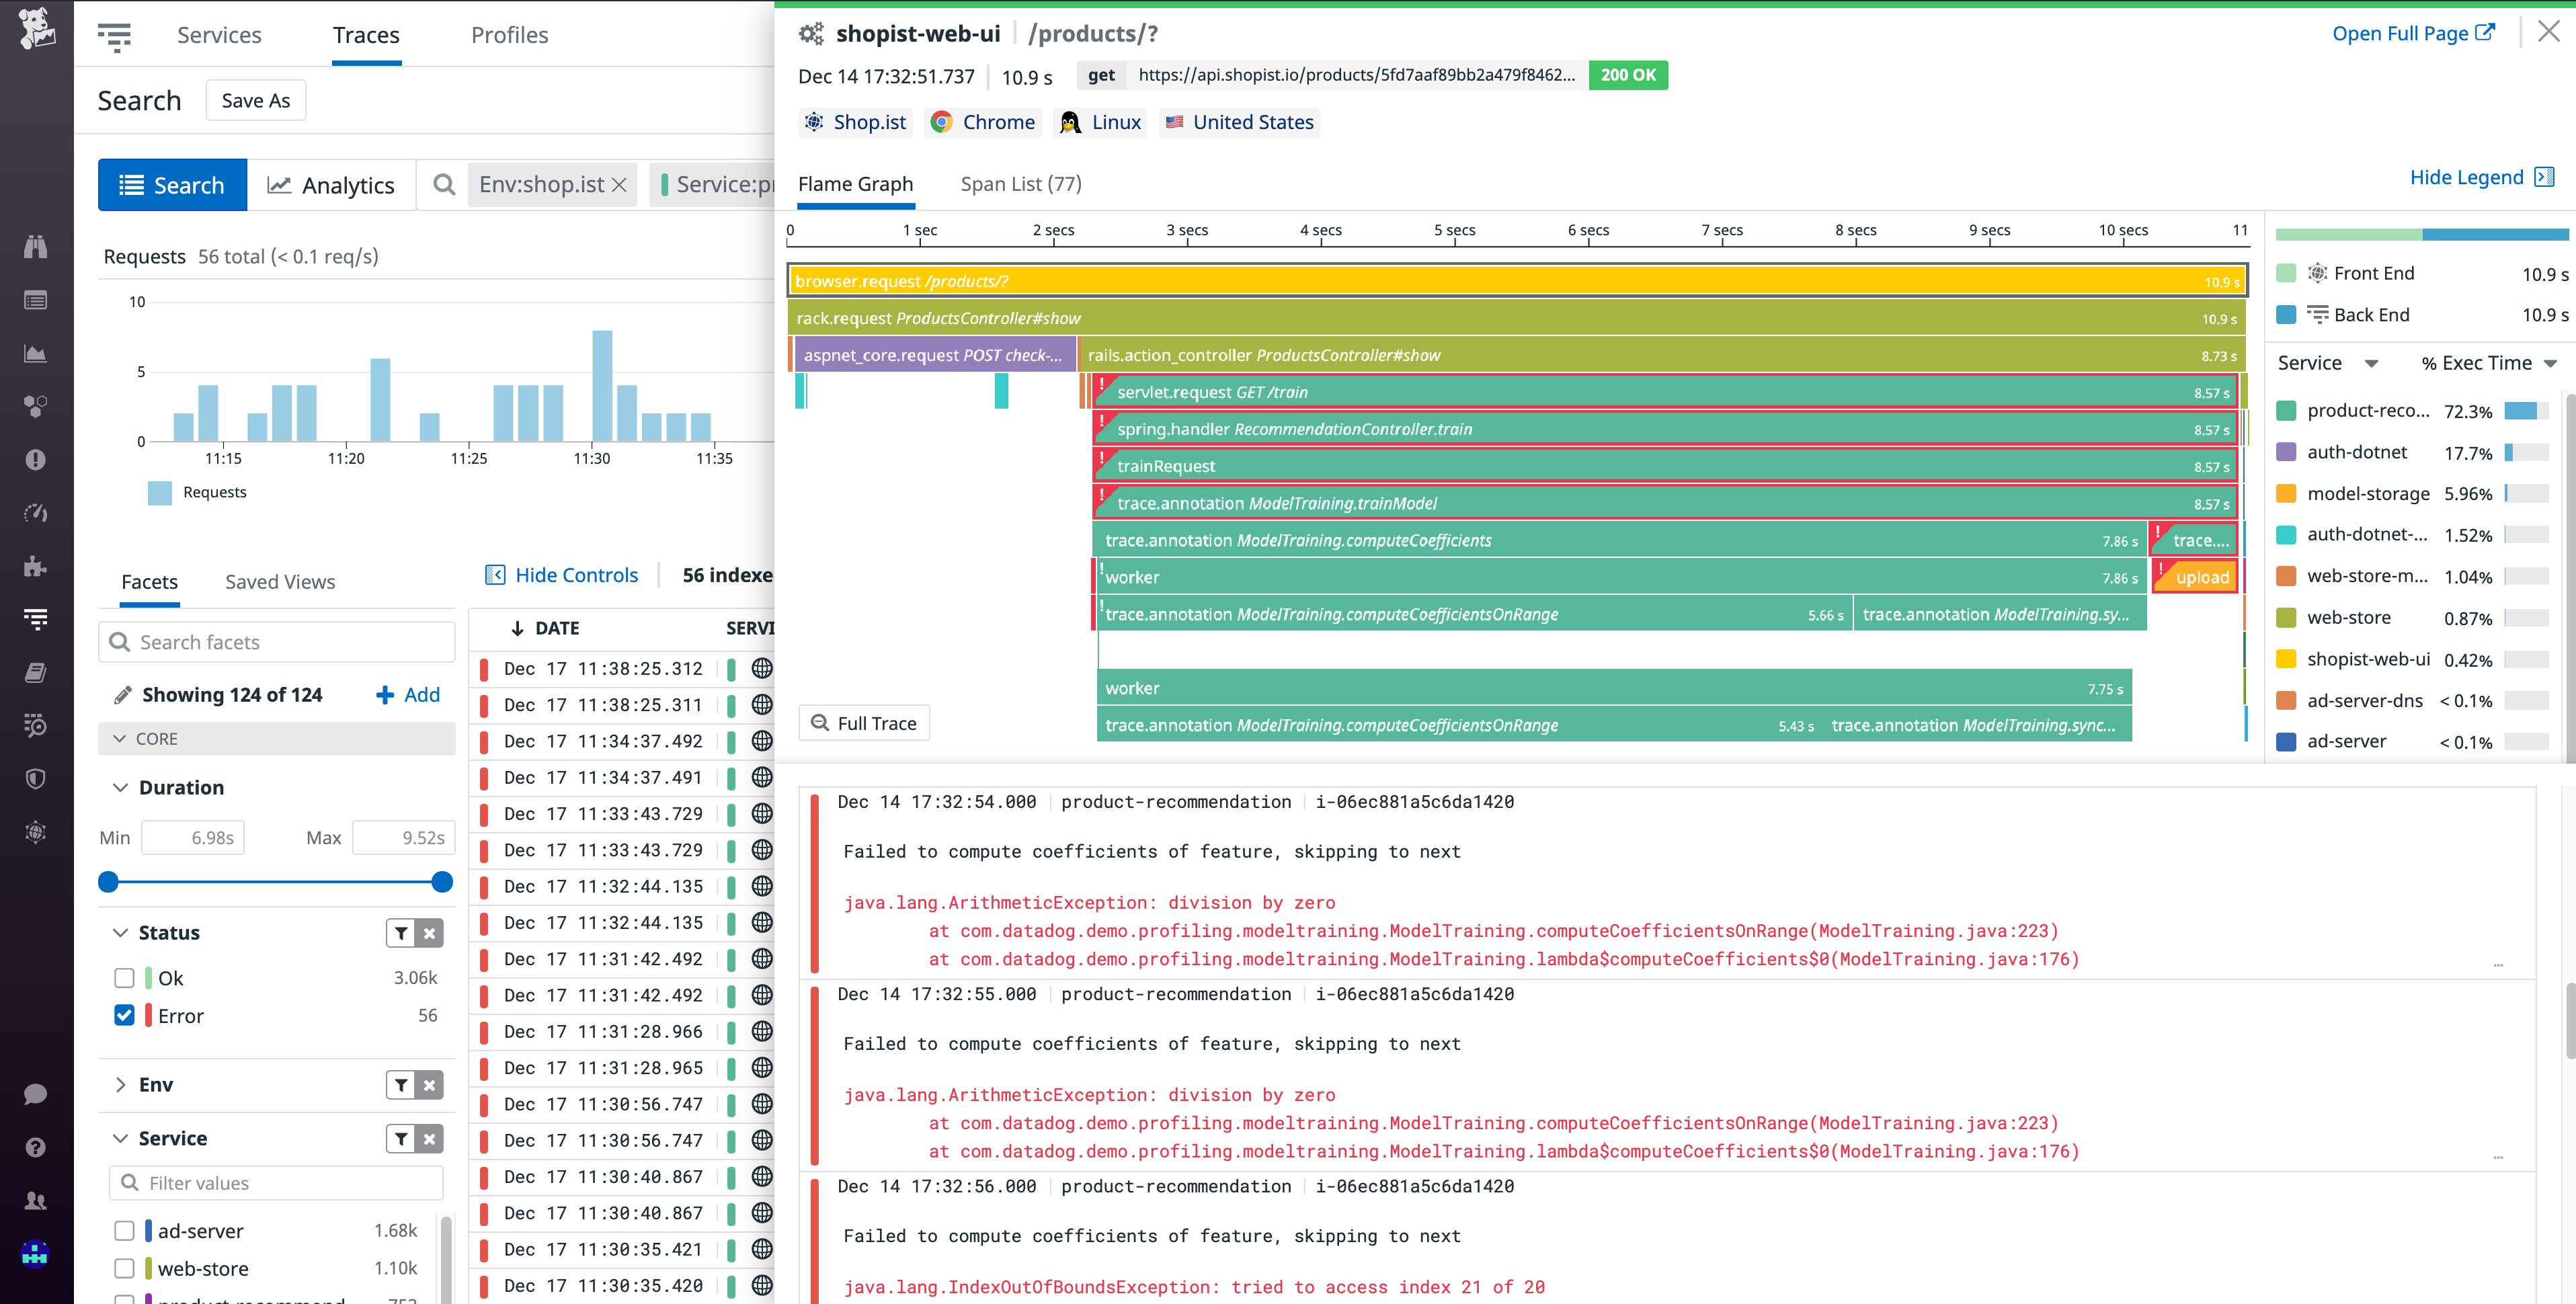Open the Infrastructure hexagons icon in sidebar
The height and width of the screenshot is (1304, 2576).
pyautogui.click(x=35, y=406)
